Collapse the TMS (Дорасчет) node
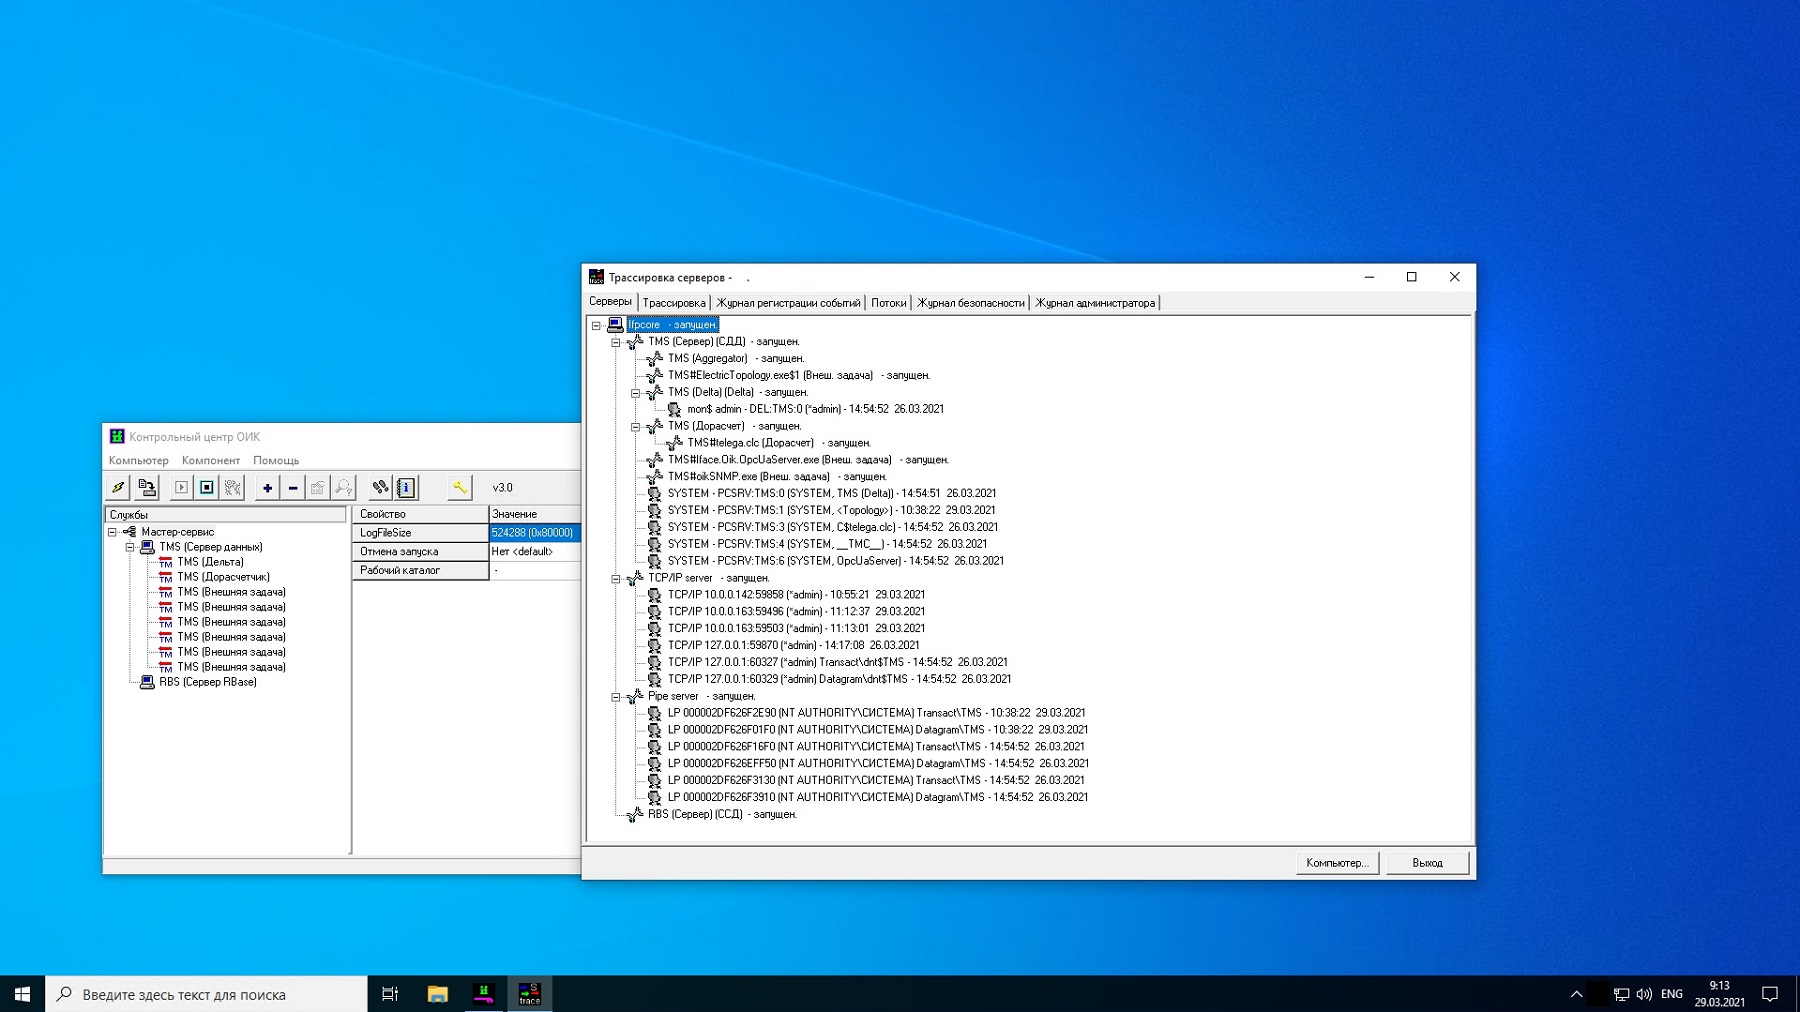Image resolution: width=1800 pixels, height=1012 pixels. [x=636, y=426]
